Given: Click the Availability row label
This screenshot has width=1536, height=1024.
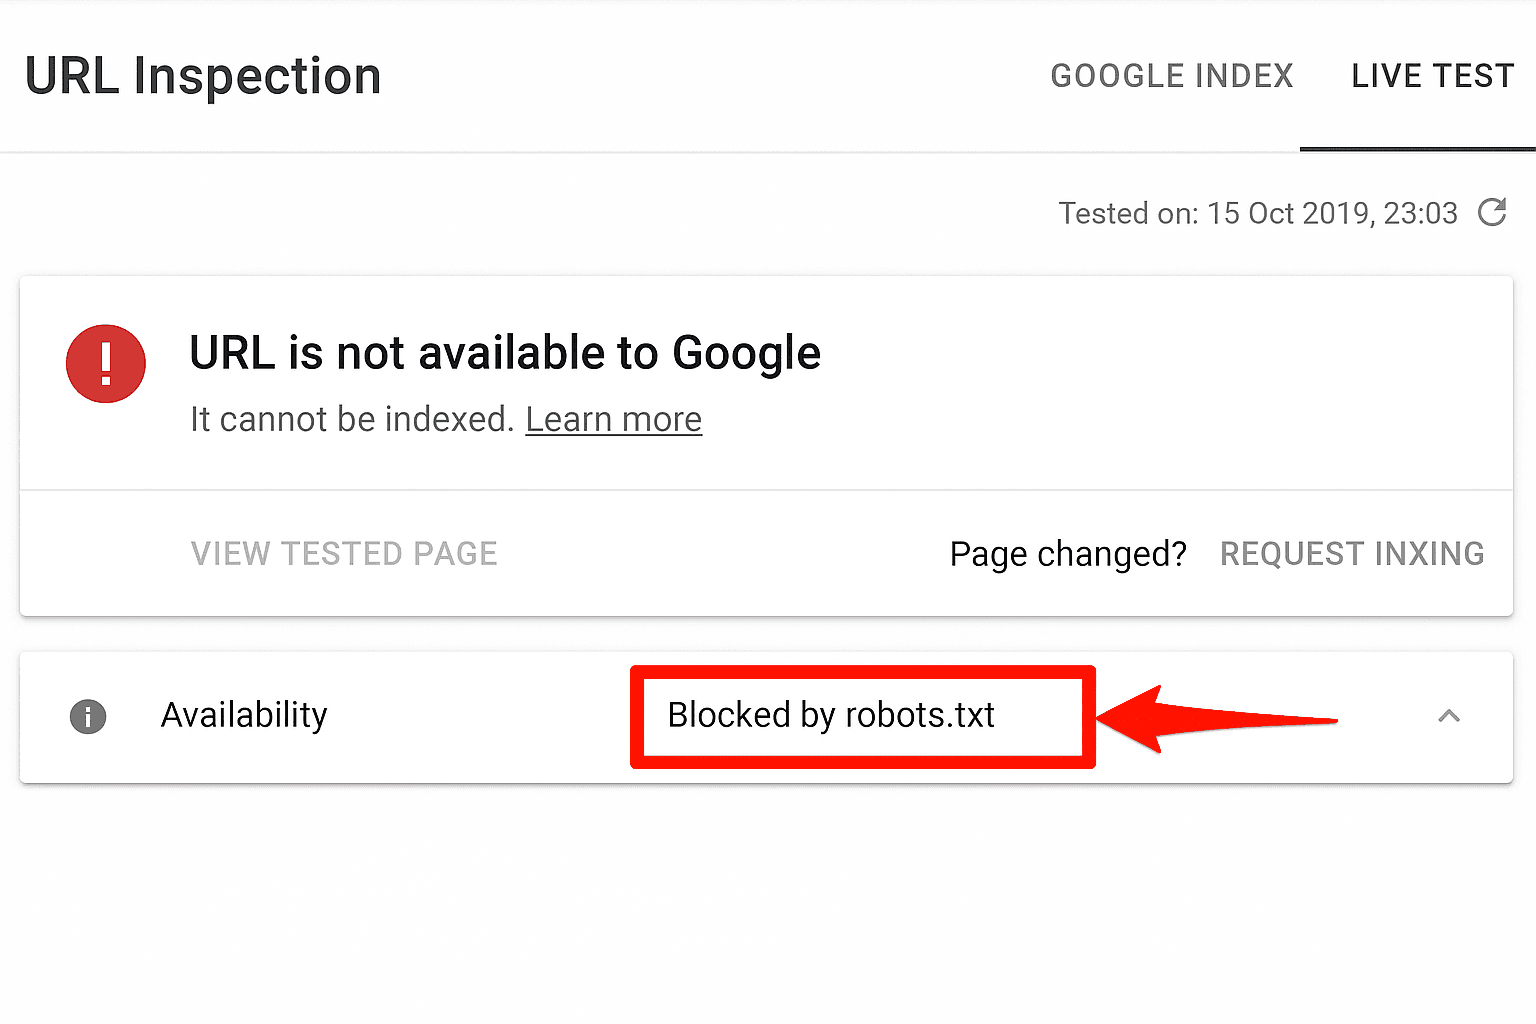Looking at the screenshot, I should click(244, 716).
